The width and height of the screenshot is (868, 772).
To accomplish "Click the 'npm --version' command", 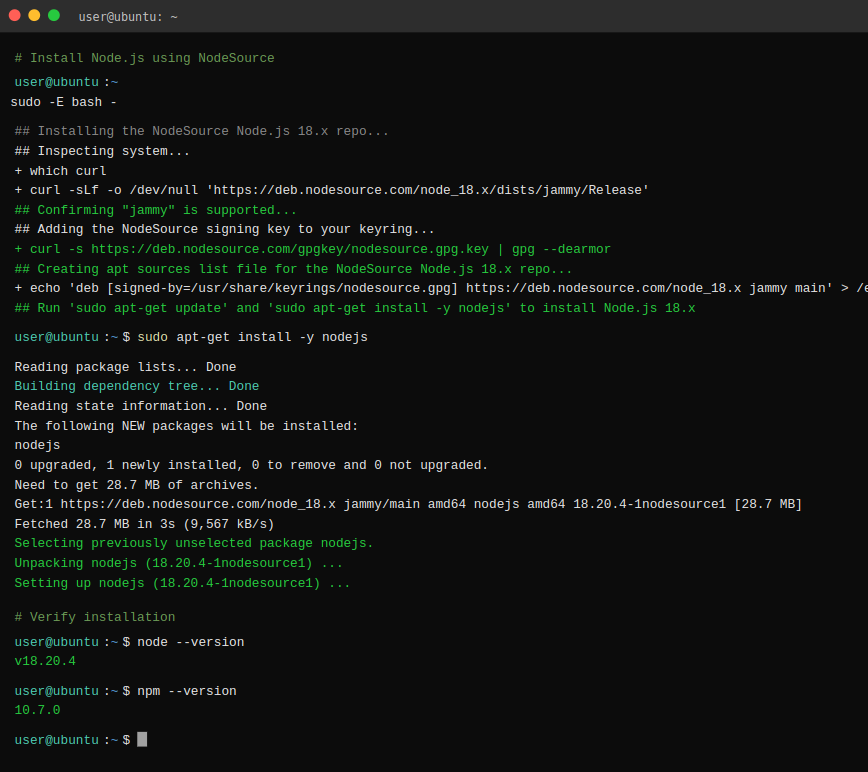I will coord(187,691).
